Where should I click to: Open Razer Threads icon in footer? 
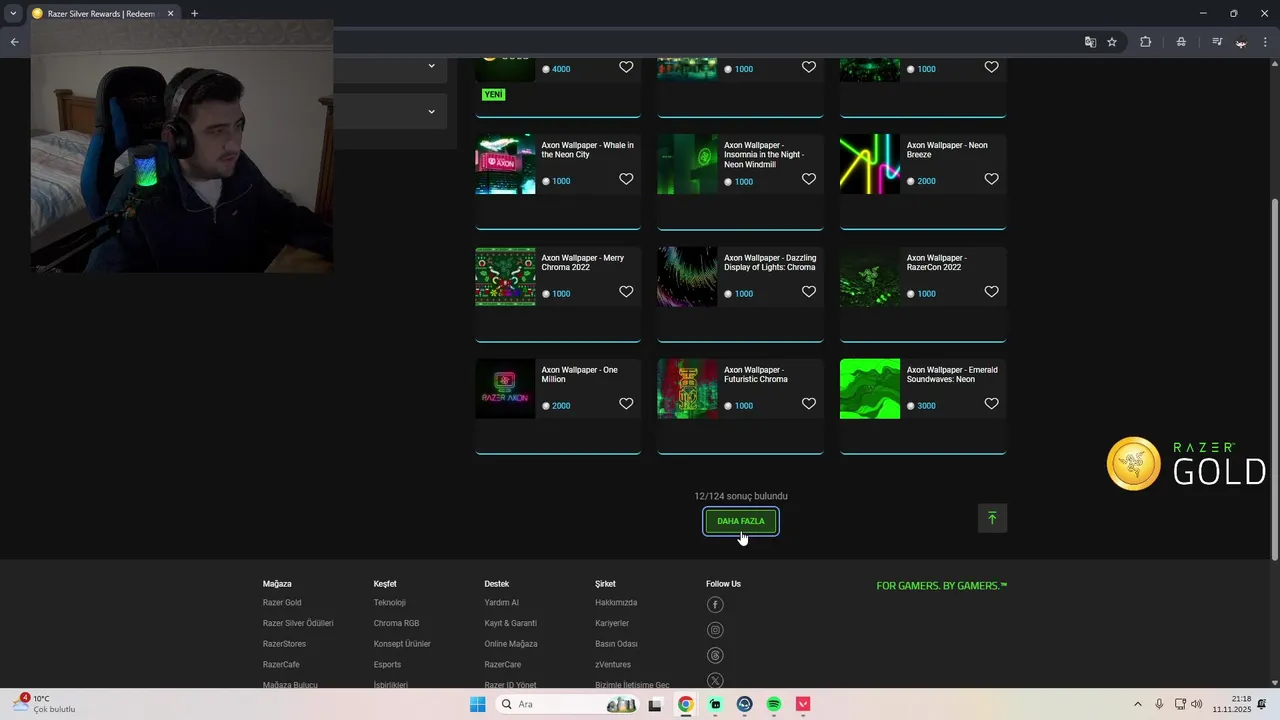pyautogui.click(x=715, y=656)
